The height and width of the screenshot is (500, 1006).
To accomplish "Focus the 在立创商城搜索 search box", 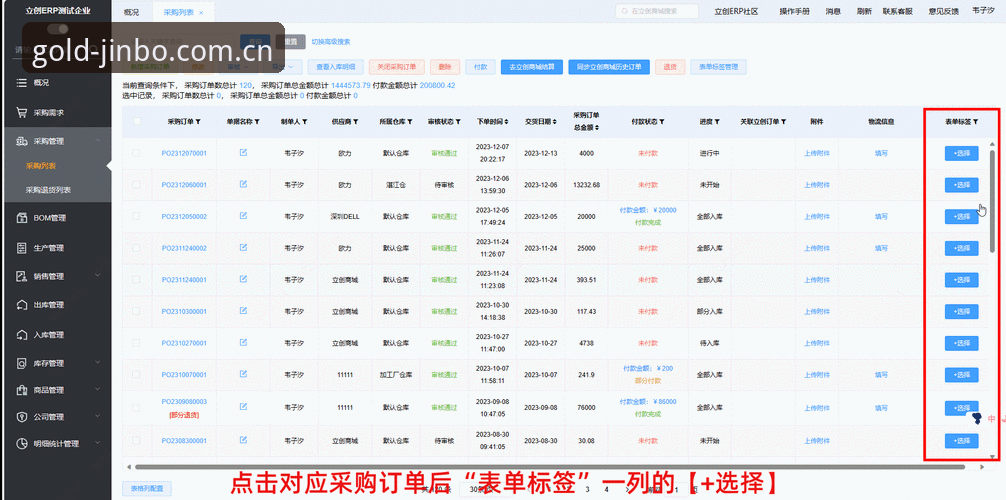I will [x=657, y=11].
